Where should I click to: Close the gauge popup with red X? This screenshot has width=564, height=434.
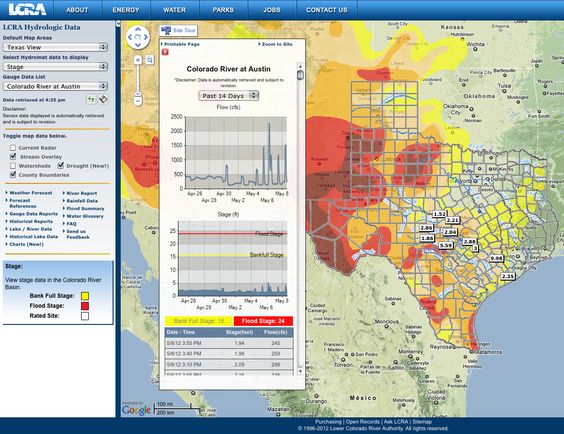[165, 52]
